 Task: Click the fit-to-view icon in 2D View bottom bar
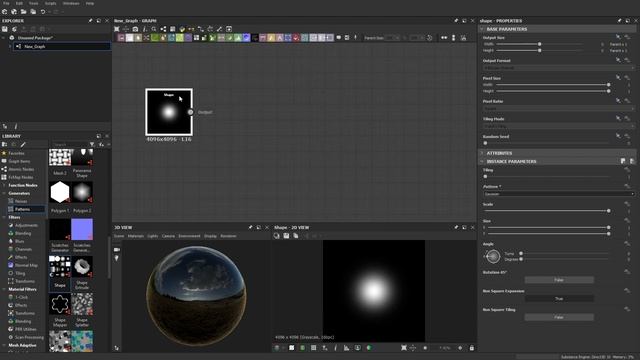tap(404, 348)
